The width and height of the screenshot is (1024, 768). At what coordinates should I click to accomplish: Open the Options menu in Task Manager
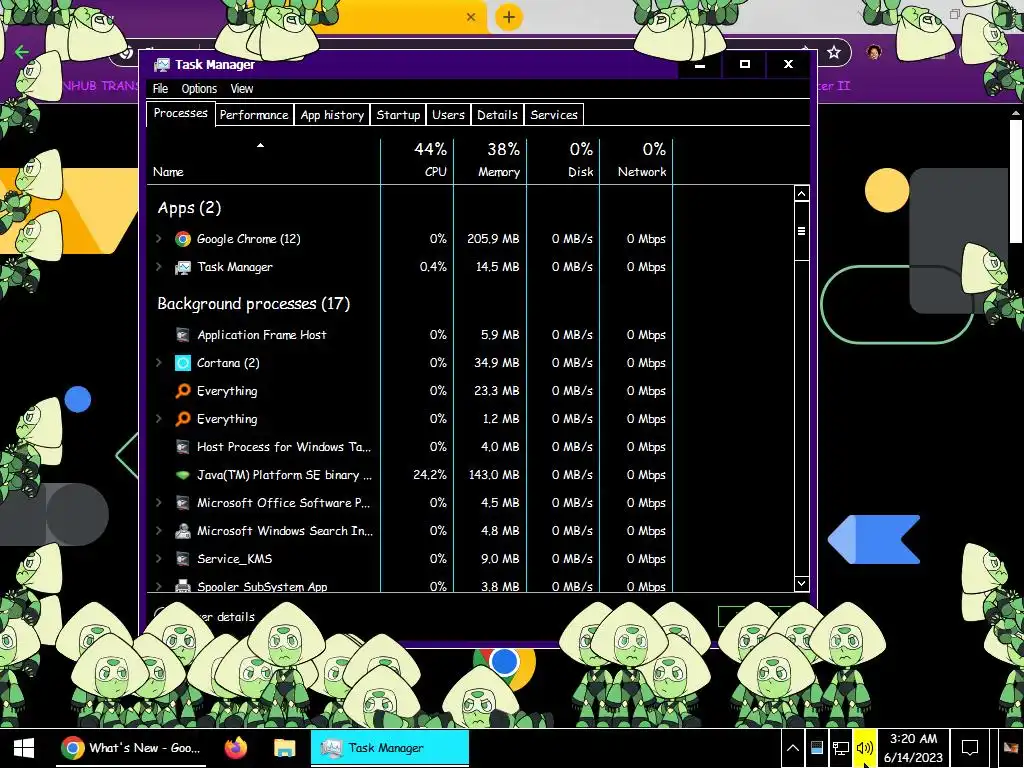[x=199, y=89]
